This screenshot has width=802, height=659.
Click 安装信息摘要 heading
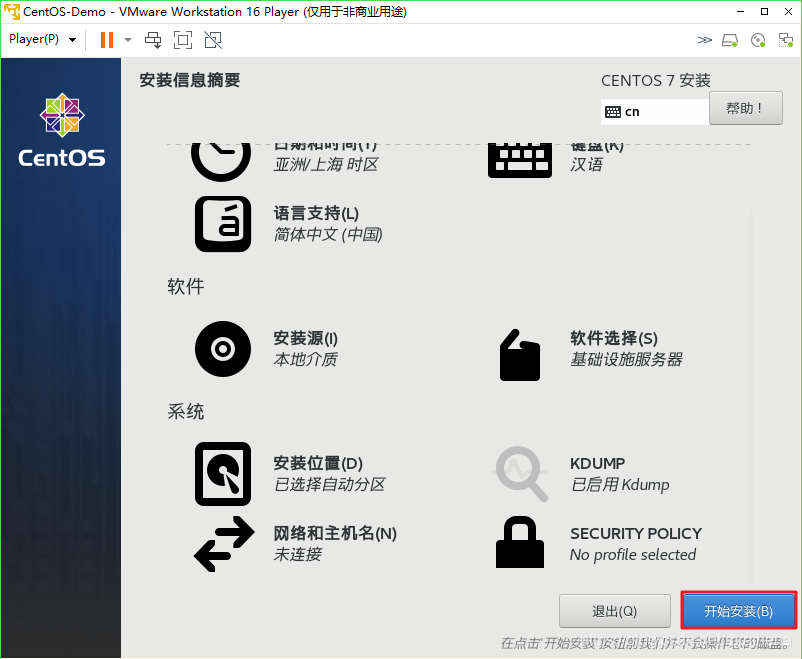[190, 80]
